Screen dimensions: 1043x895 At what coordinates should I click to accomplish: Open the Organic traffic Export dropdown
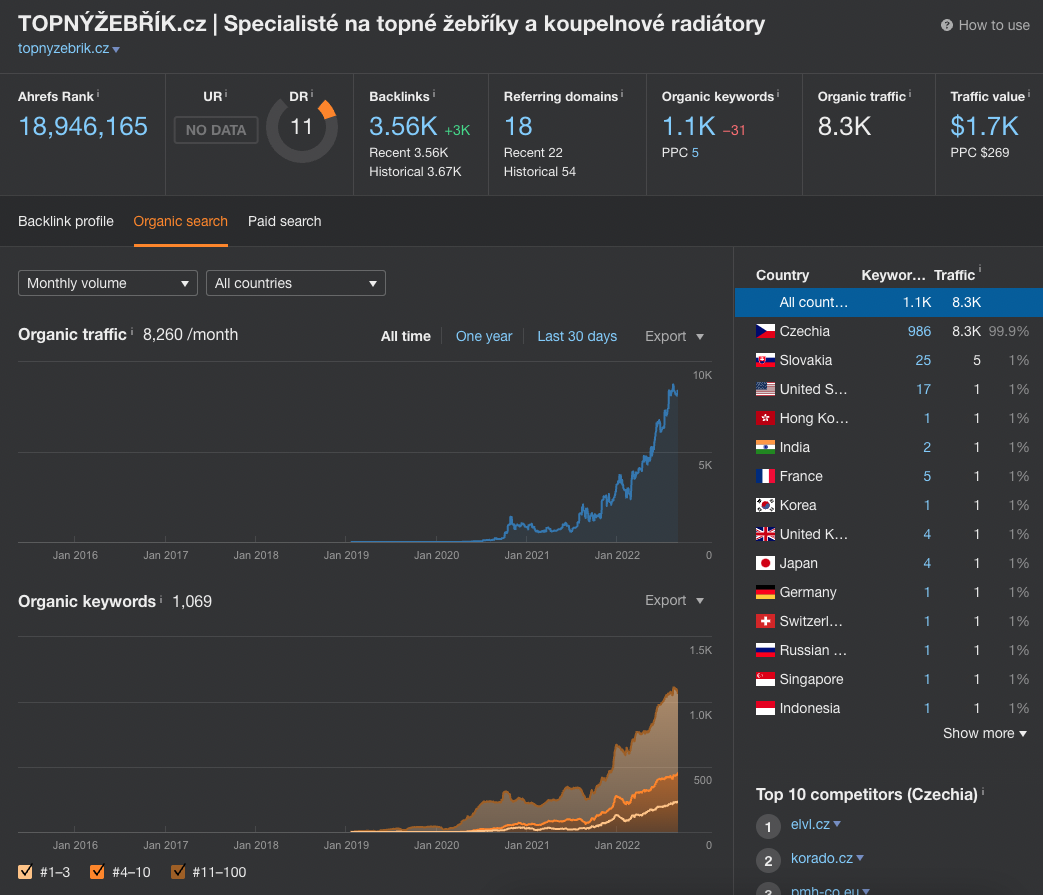click(x=674, y=336)
